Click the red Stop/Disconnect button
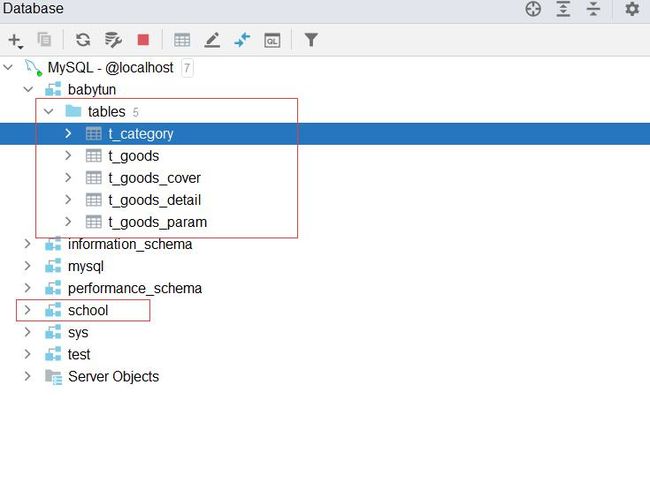The height and width of the screenshot is (498, 650). tap(143, 40)
